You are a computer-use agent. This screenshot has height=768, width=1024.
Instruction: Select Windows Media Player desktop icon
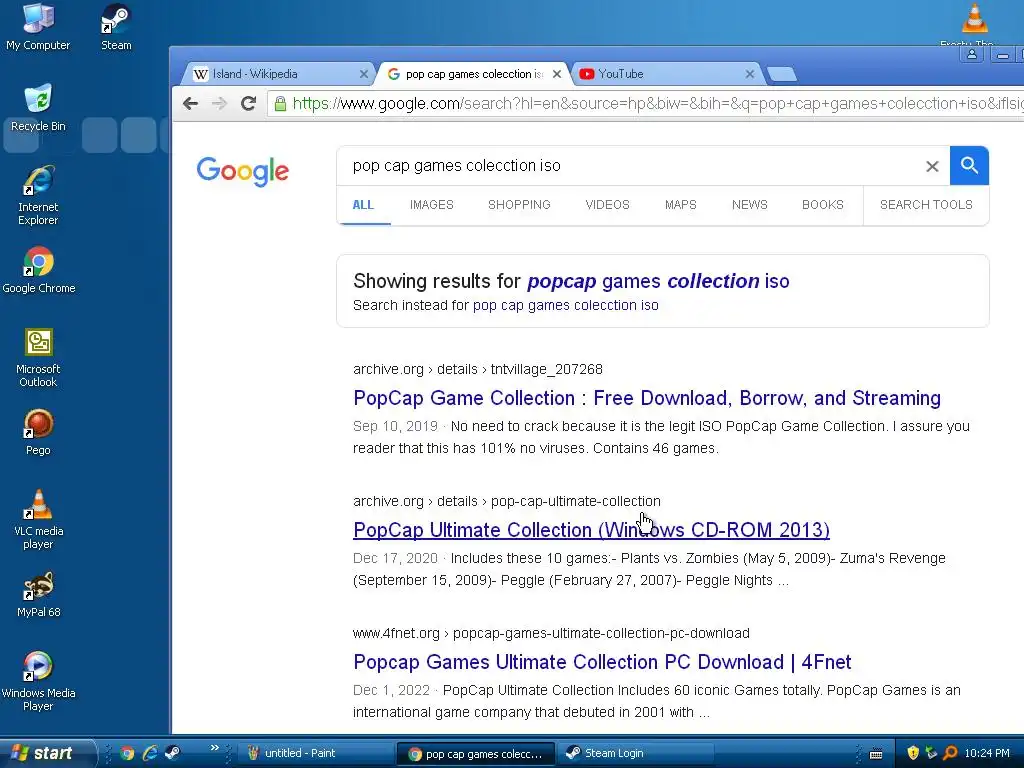point(38,681)
